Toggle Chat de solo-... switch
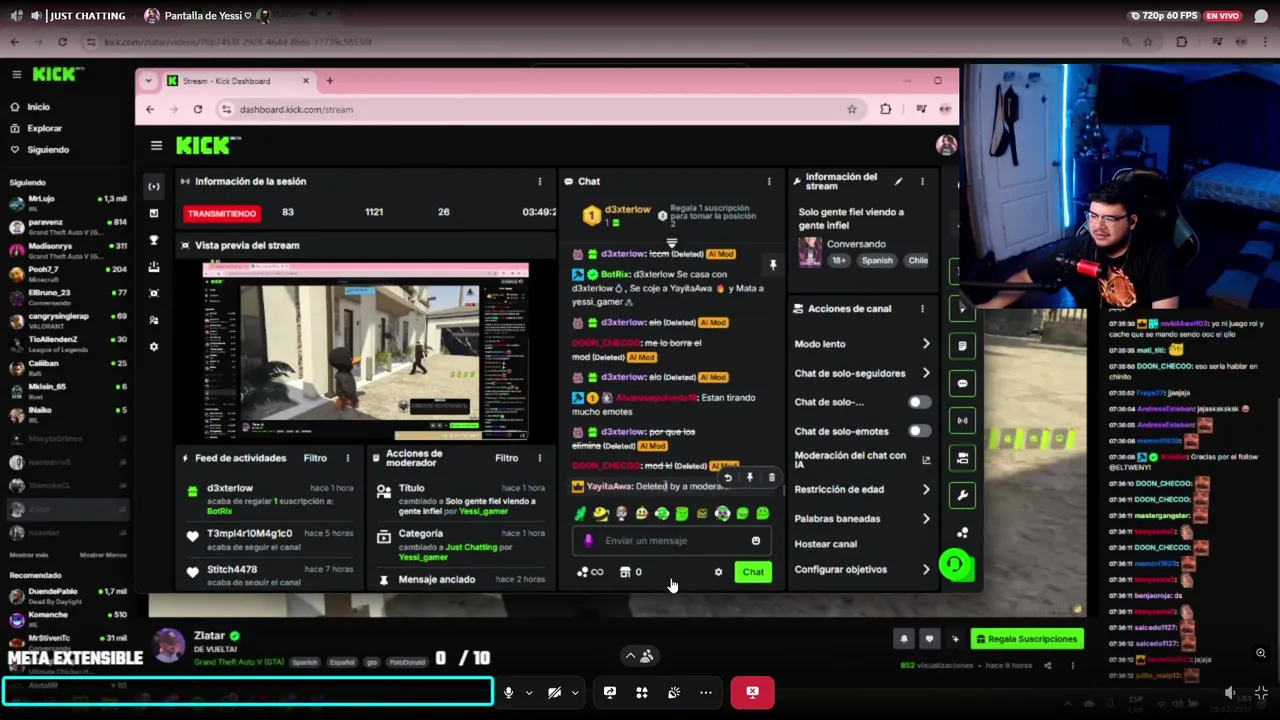The height and width of the screenshot is (720, 1280). pyautogui.click(x=918, y=402)
